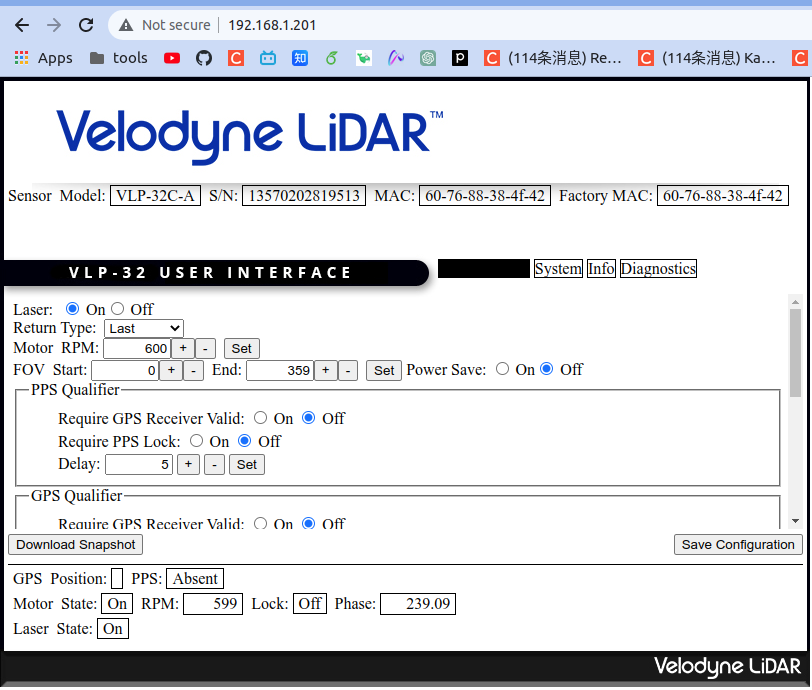Decrease FOV Start with minus button
Viewport: 812px width, 690px height.
tap(194, 370)
